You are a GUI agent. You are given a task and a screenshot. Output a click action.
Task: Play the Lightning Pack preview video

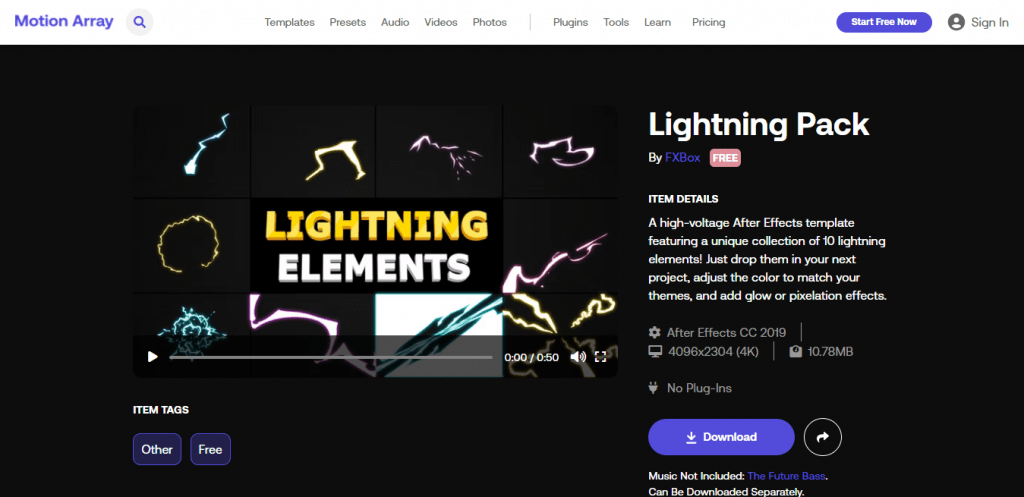(x=153, y=357)
